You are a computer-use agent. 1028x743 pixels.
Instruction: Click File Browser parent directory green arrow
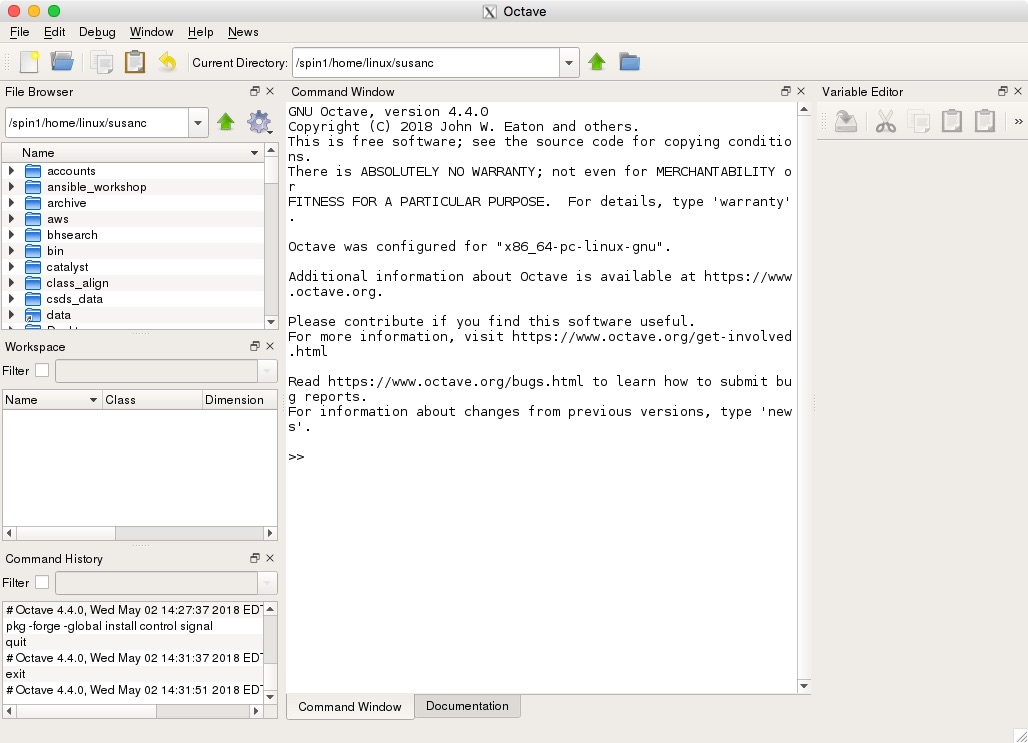[226, 123]
